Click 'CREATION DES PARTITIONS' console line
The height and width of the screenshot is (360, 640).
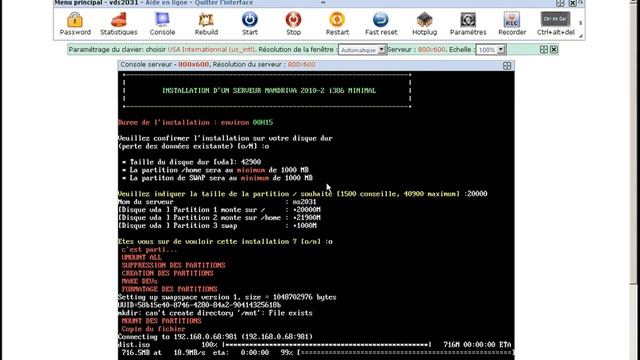167,273
